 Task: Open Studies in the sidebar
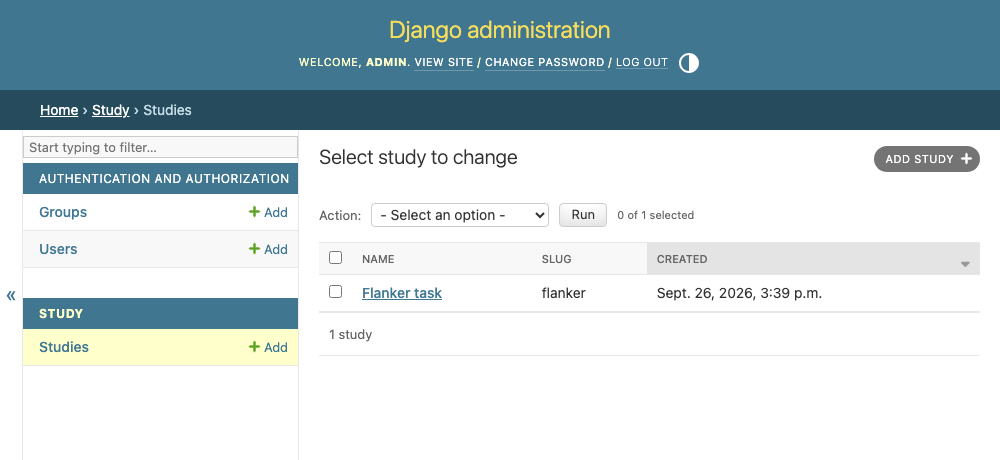point(64,347)
